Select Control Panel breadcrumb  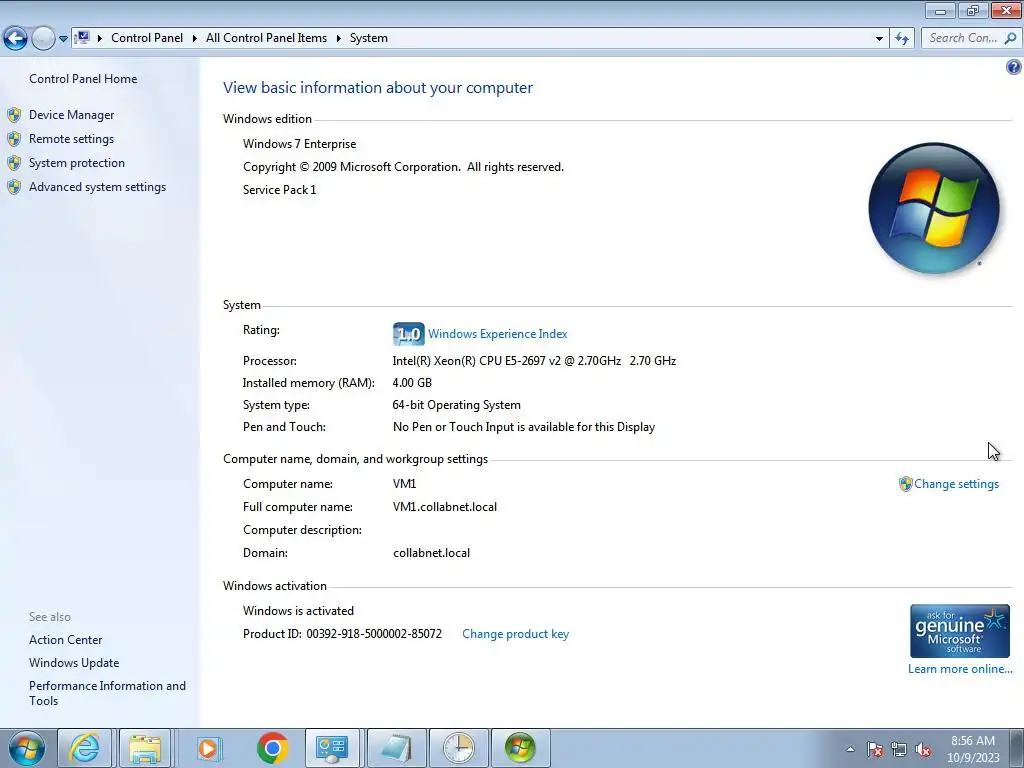147,38
